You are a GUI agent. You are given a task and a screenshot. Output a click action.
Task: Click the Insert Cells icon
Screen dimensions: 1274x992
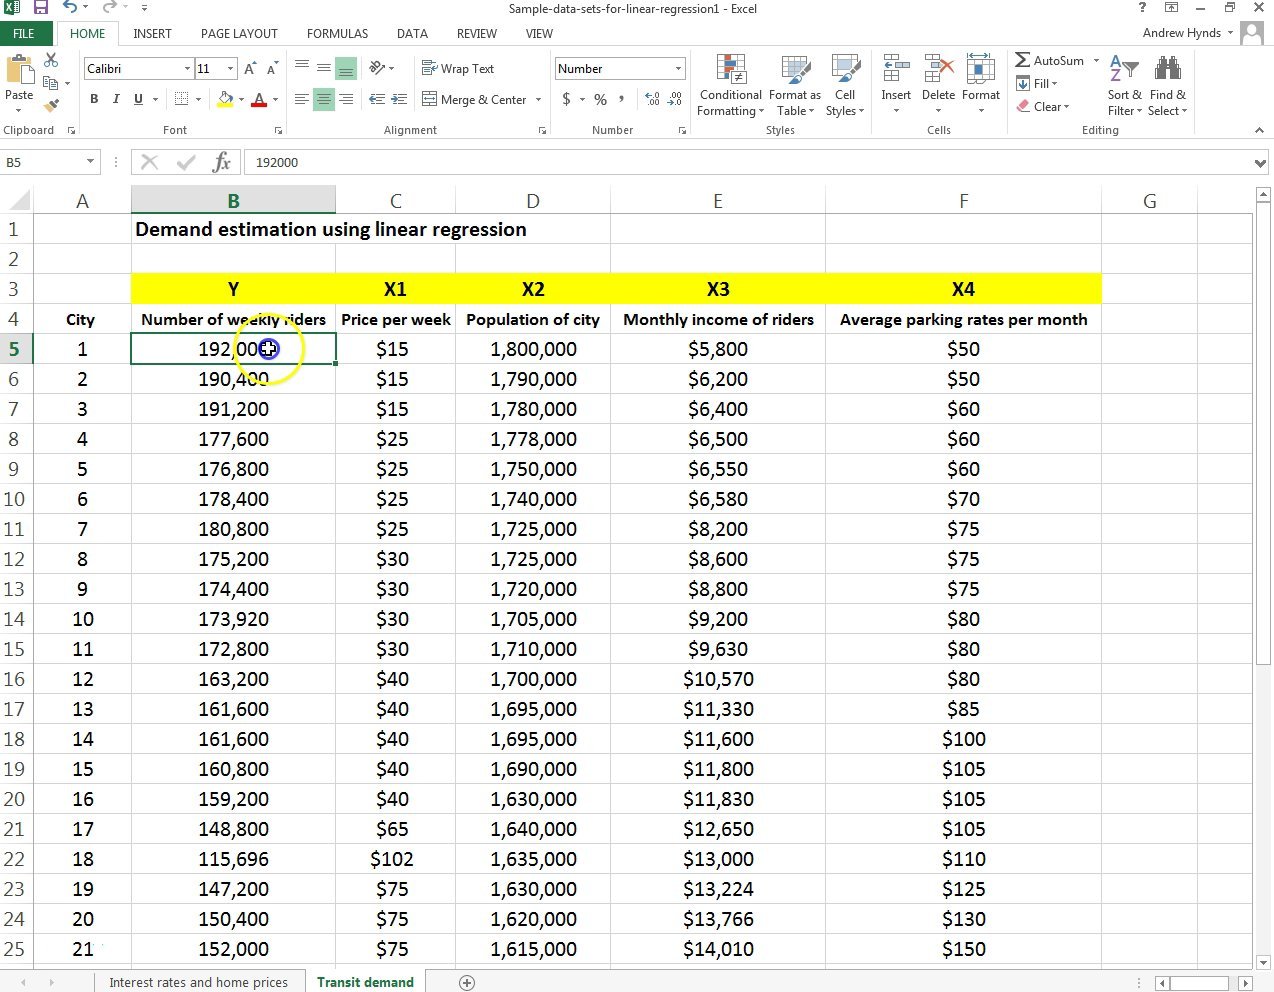896,80
